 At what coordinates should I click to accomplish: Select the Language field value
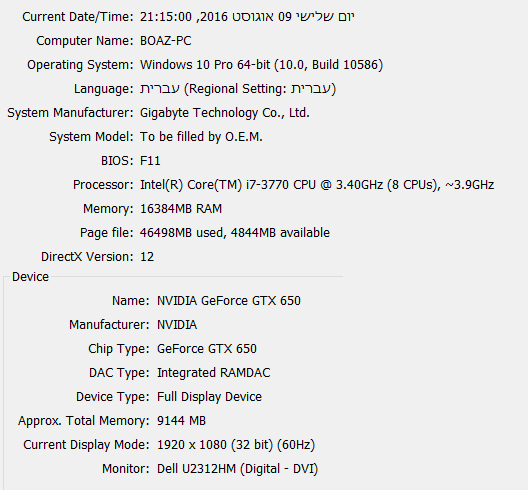[x=238, y=89]
